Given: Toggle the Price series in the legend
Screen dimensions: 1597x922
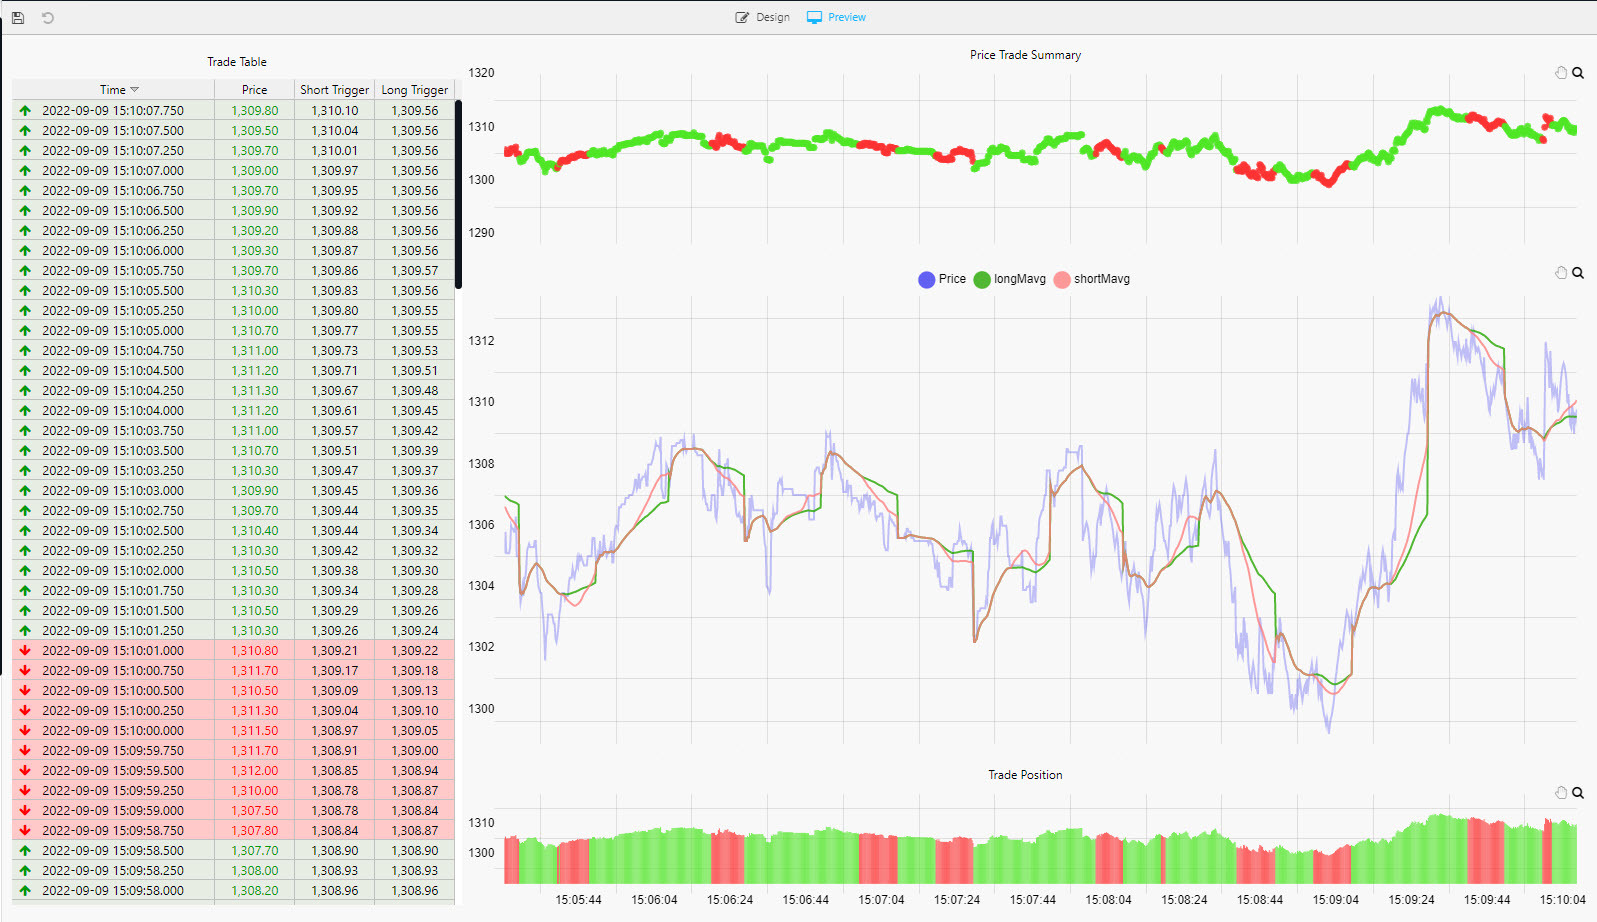Looking at the screenshot, I should (x=942, y=279).
